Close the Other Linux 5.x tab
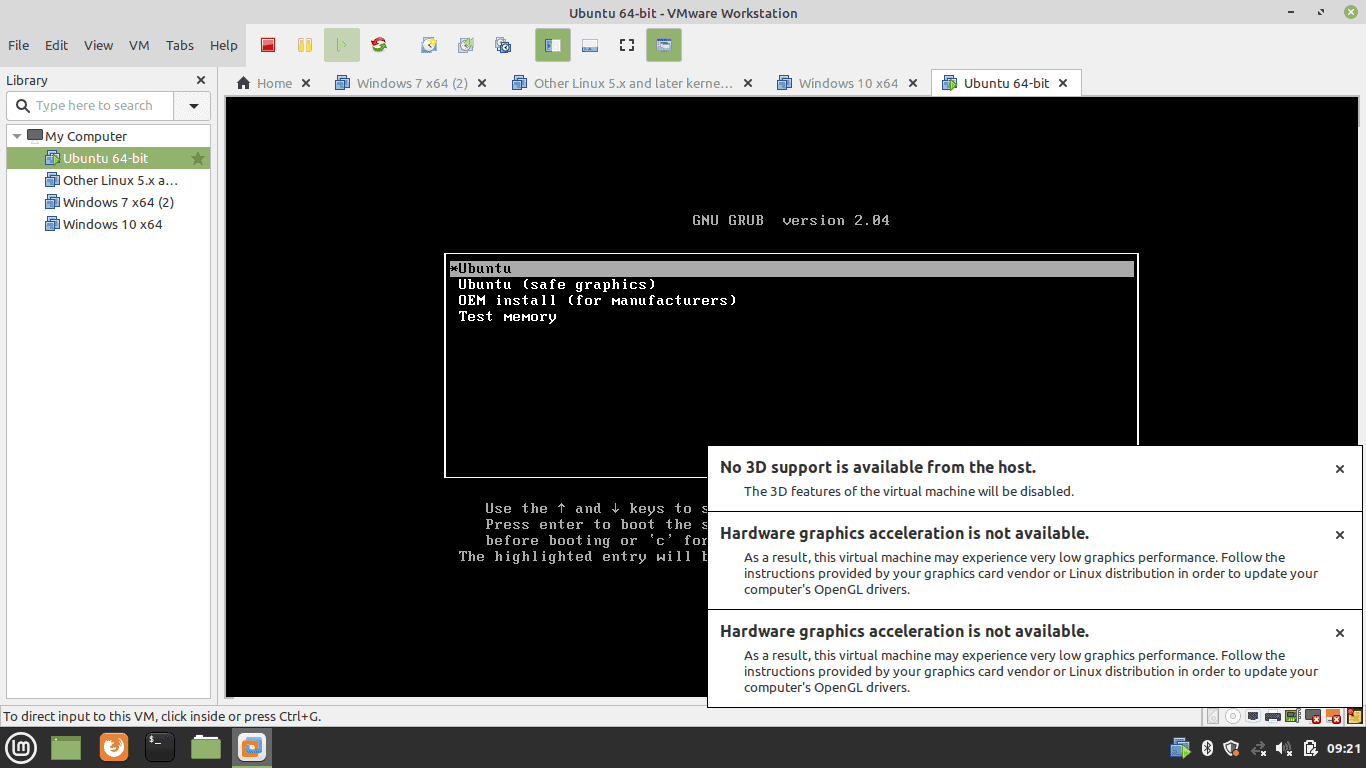Image resolution: width=1366 pixels, height=768 pixels. (x=749, y=83)
